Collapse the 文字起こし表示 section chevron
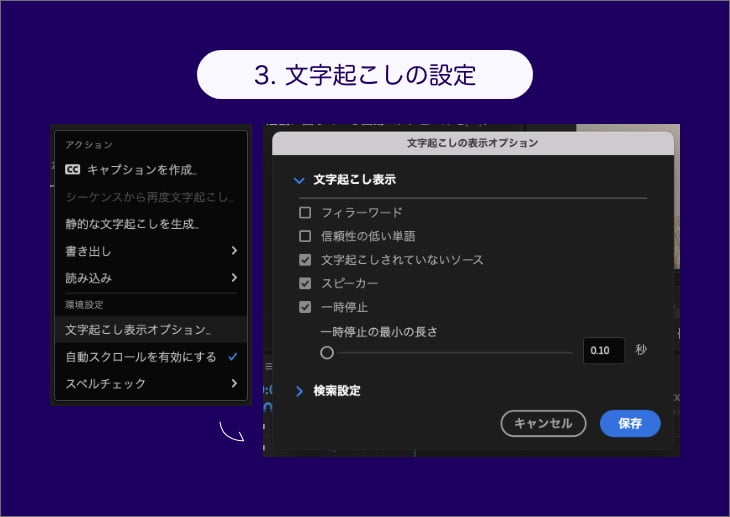 298,181
